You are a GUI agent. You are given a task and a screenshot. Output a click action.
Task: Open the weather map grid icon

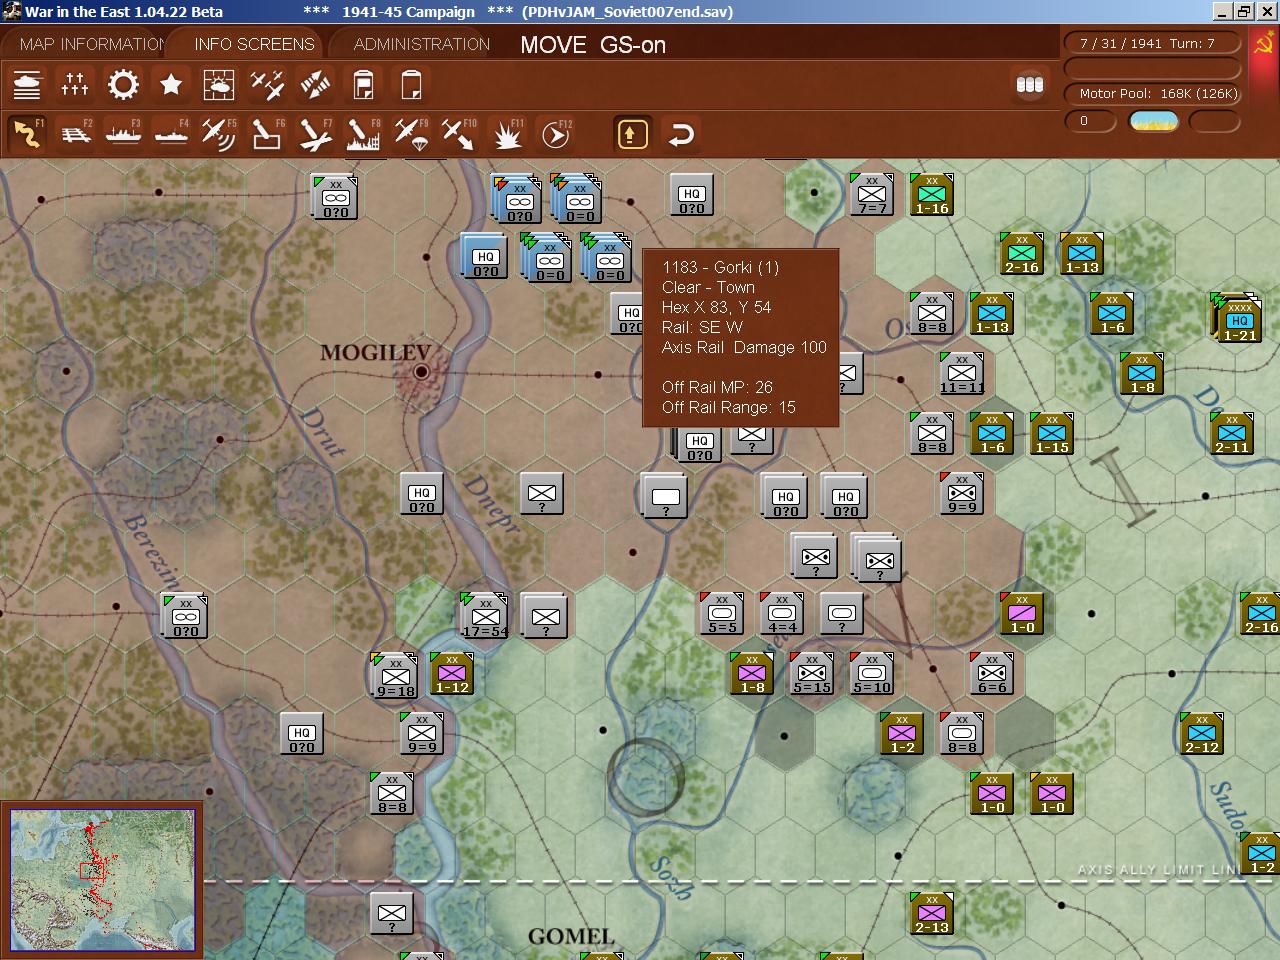(219, 85)
